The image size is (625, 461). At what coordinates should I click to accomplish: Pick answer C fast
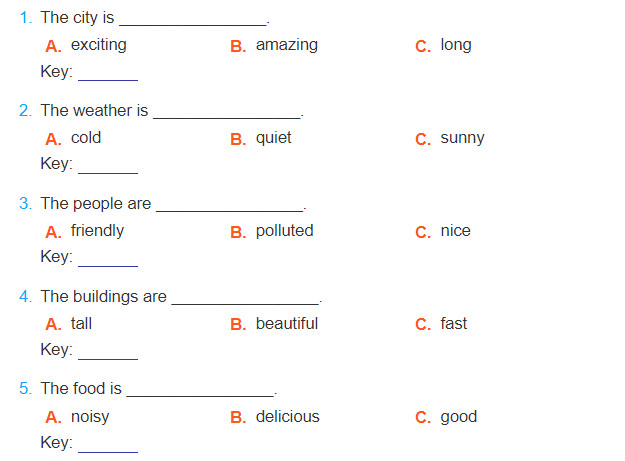pos(441,324)
